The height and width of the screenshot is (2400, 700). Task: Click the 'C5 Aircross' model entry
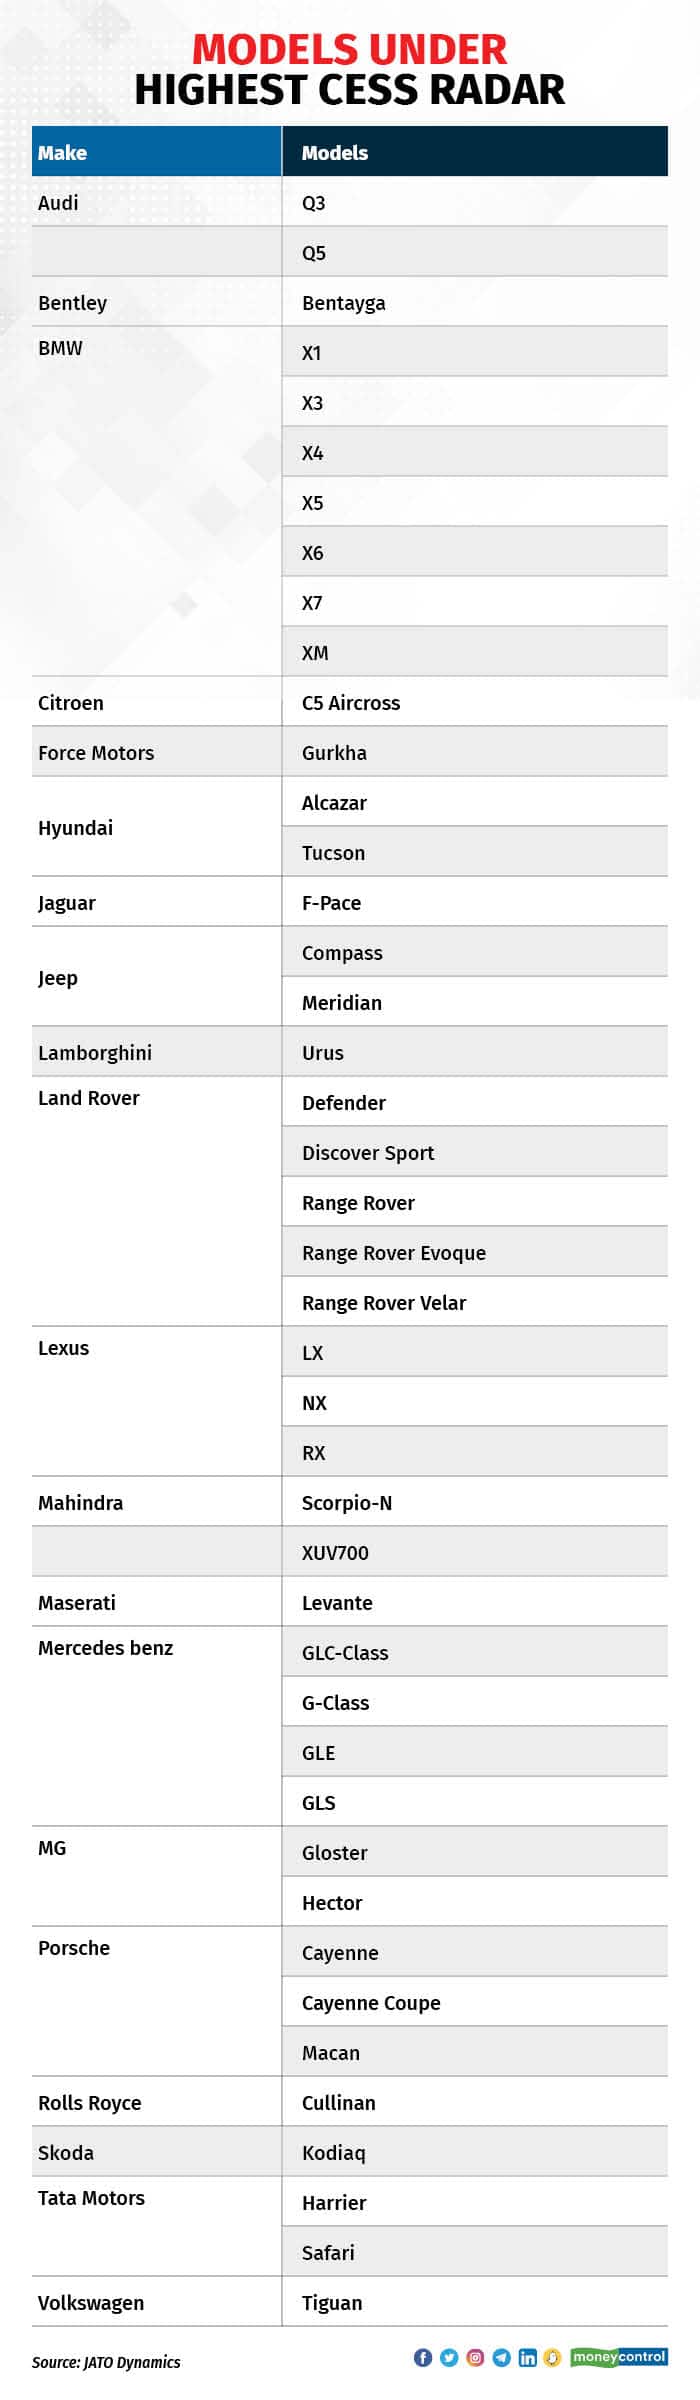pyautogui.click(x=351, y=703)
